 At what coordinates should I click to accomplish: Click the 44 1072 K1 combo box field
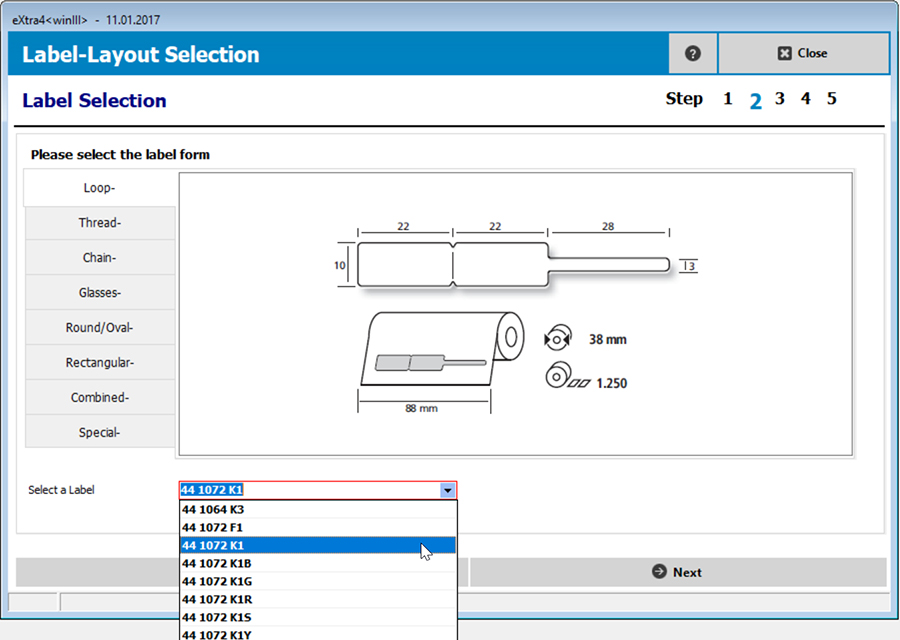click(300, 490)
